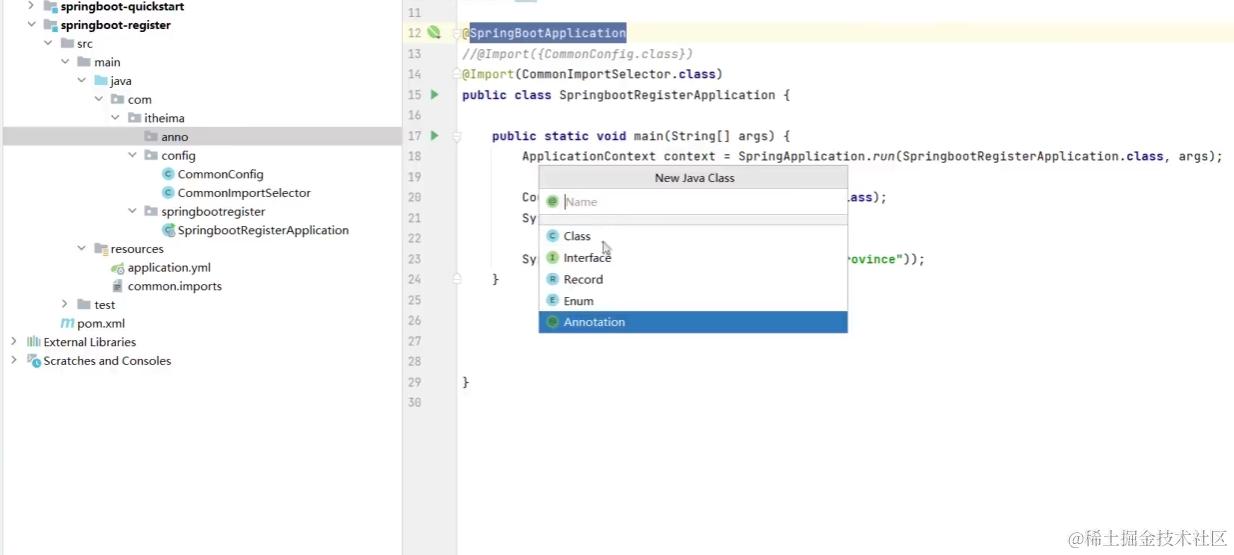Choose Interface in the New Java Class list
The image size is (1234, 555).
(x=587, y=258)
